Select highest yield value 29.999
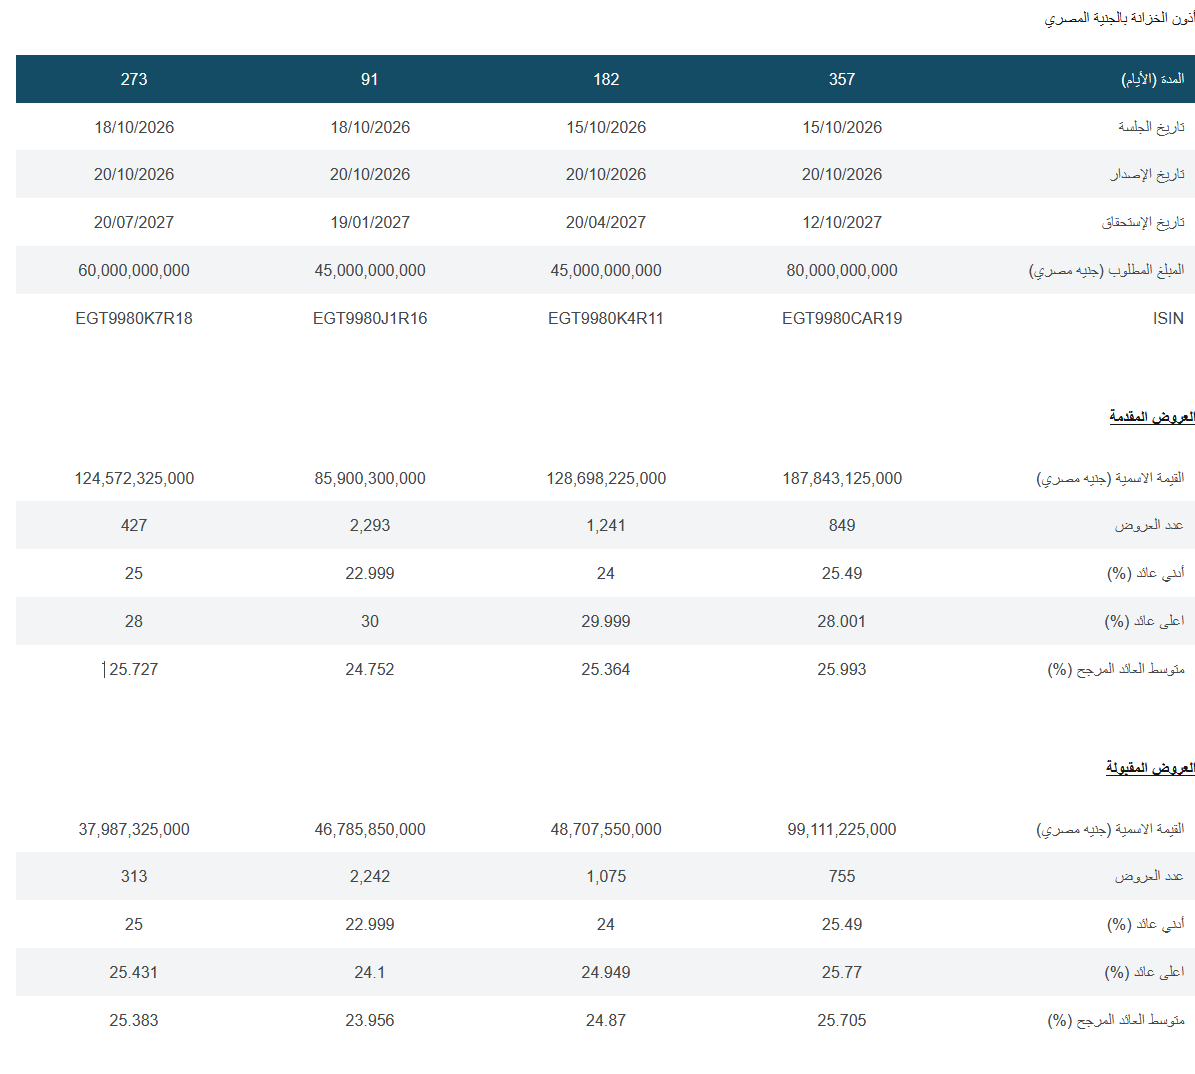This screenshot has width=1195, height=1074. [606, 622]
